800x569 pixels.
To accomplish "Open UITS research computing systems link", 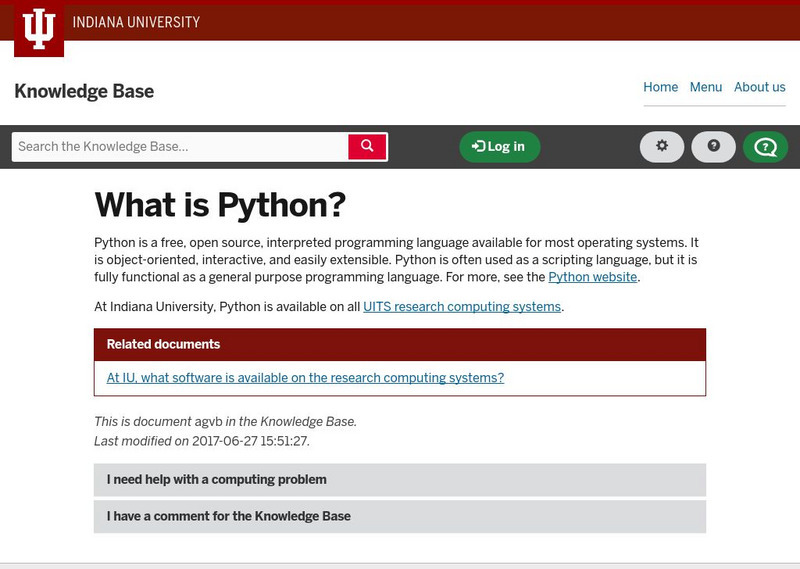I will tap(462, 307).
